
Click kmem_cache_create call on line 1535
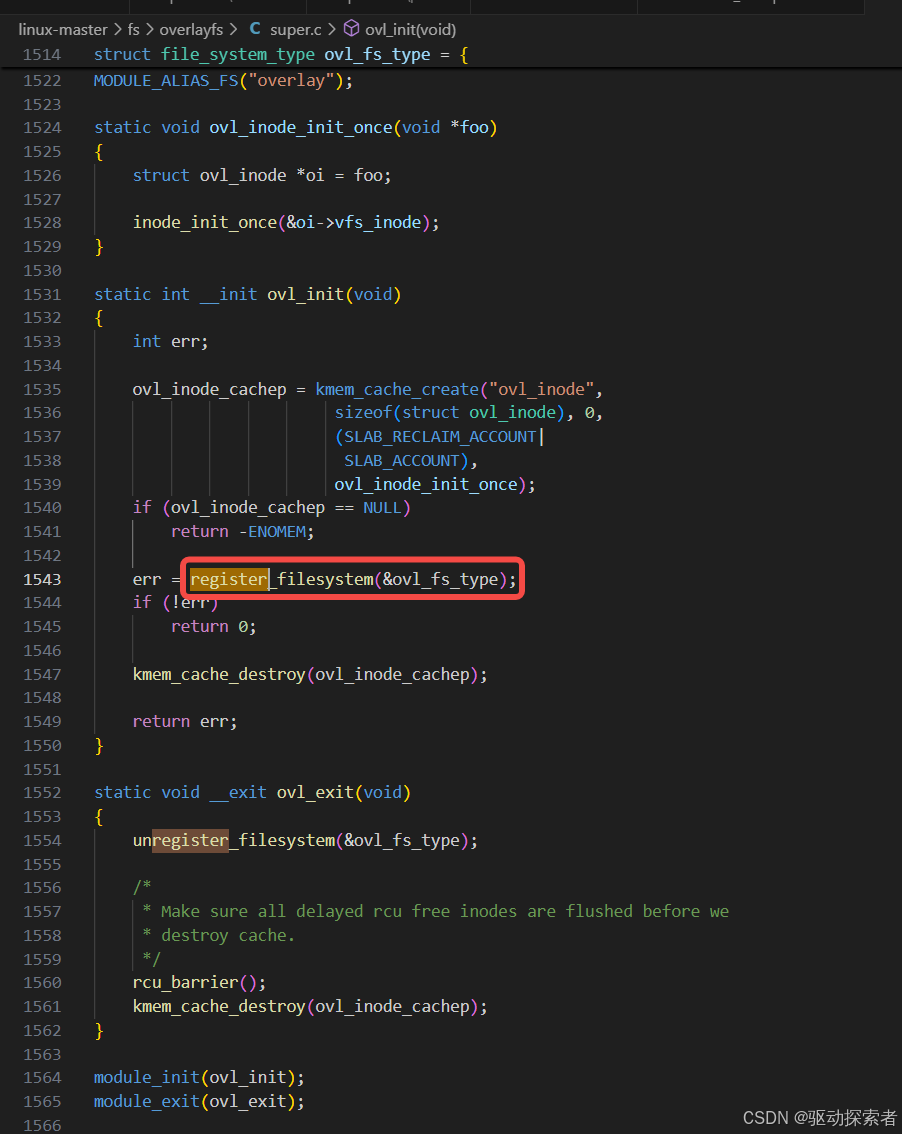(397, 389)
